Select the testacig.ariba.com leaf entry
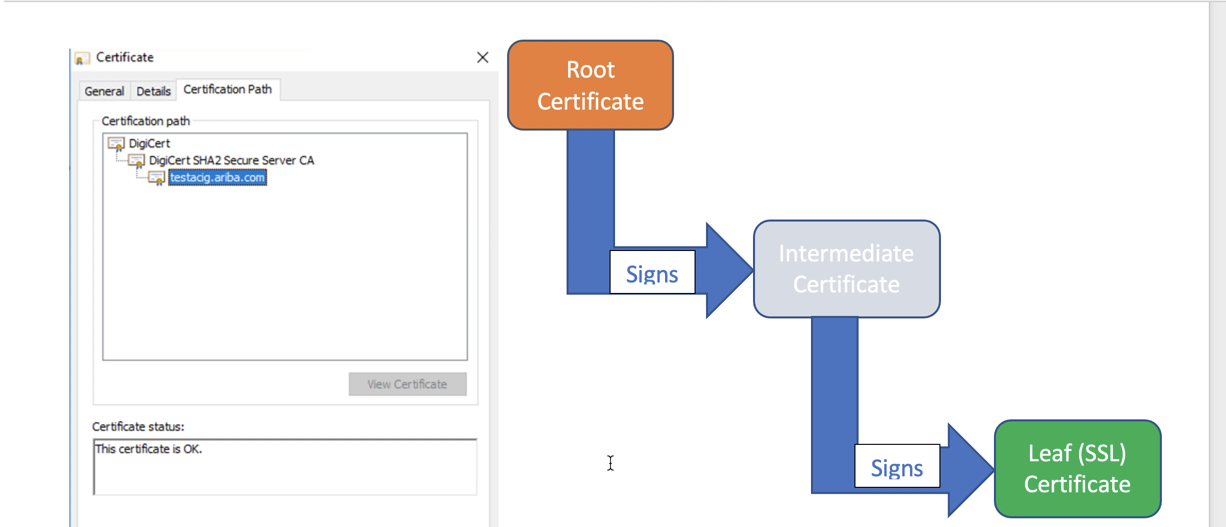 coord(217,178)
